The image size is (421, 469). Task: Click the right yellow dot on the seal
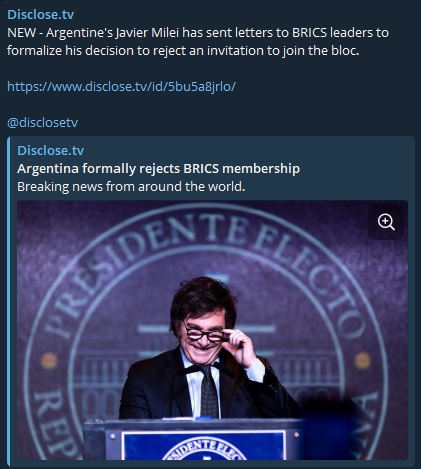[x=363, y=360]
